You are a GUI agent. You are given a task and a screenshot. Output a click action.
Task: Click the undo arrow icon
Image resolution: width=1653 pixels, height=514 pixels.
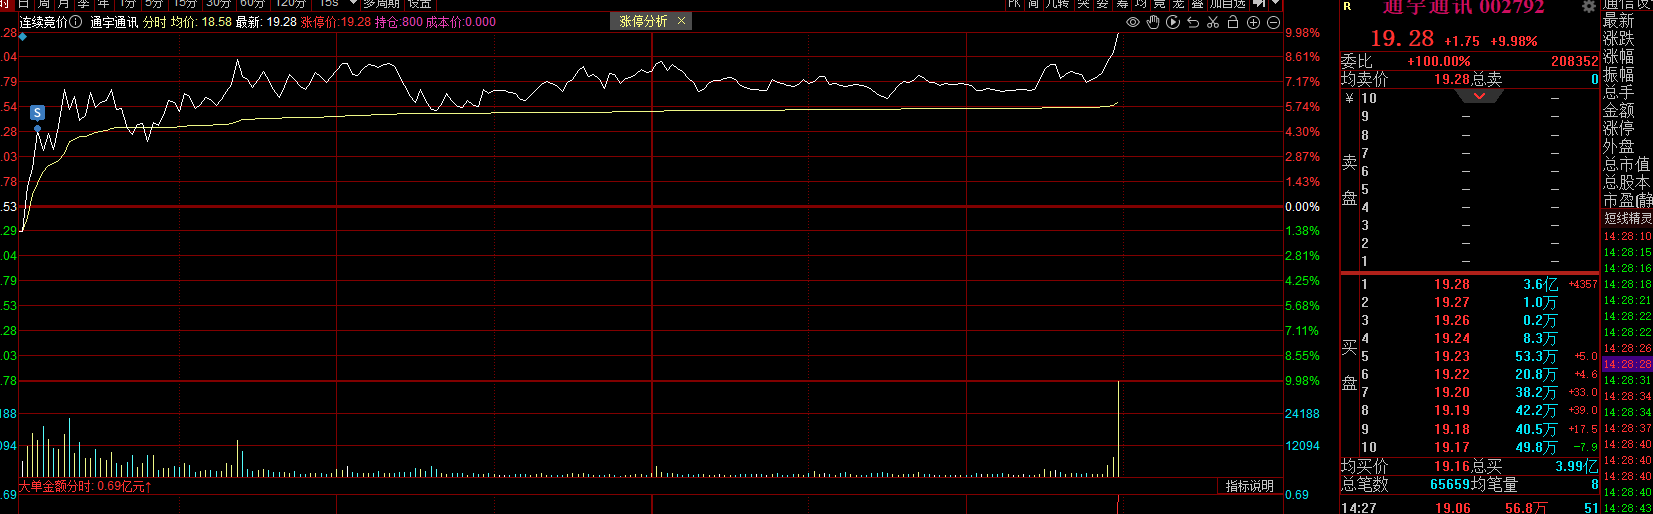point(1193,22)
